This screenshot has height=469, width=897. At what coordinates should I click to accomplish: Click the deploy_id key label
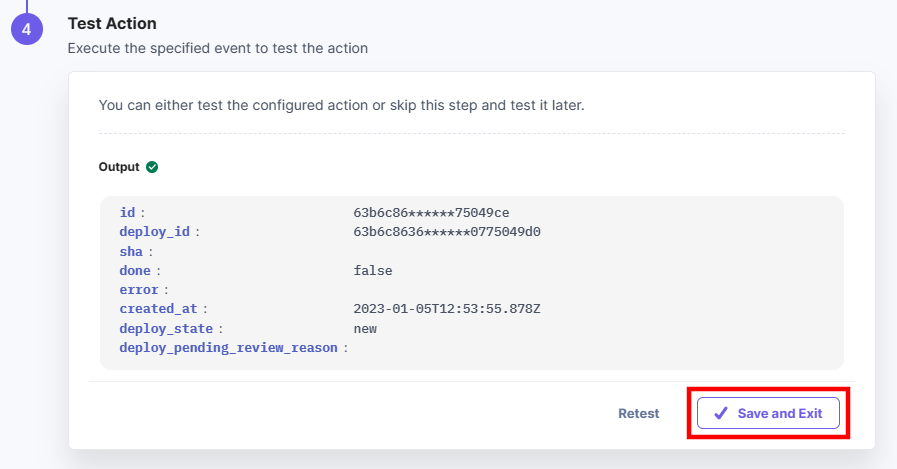pyautogui.click(x=154, y=232)
